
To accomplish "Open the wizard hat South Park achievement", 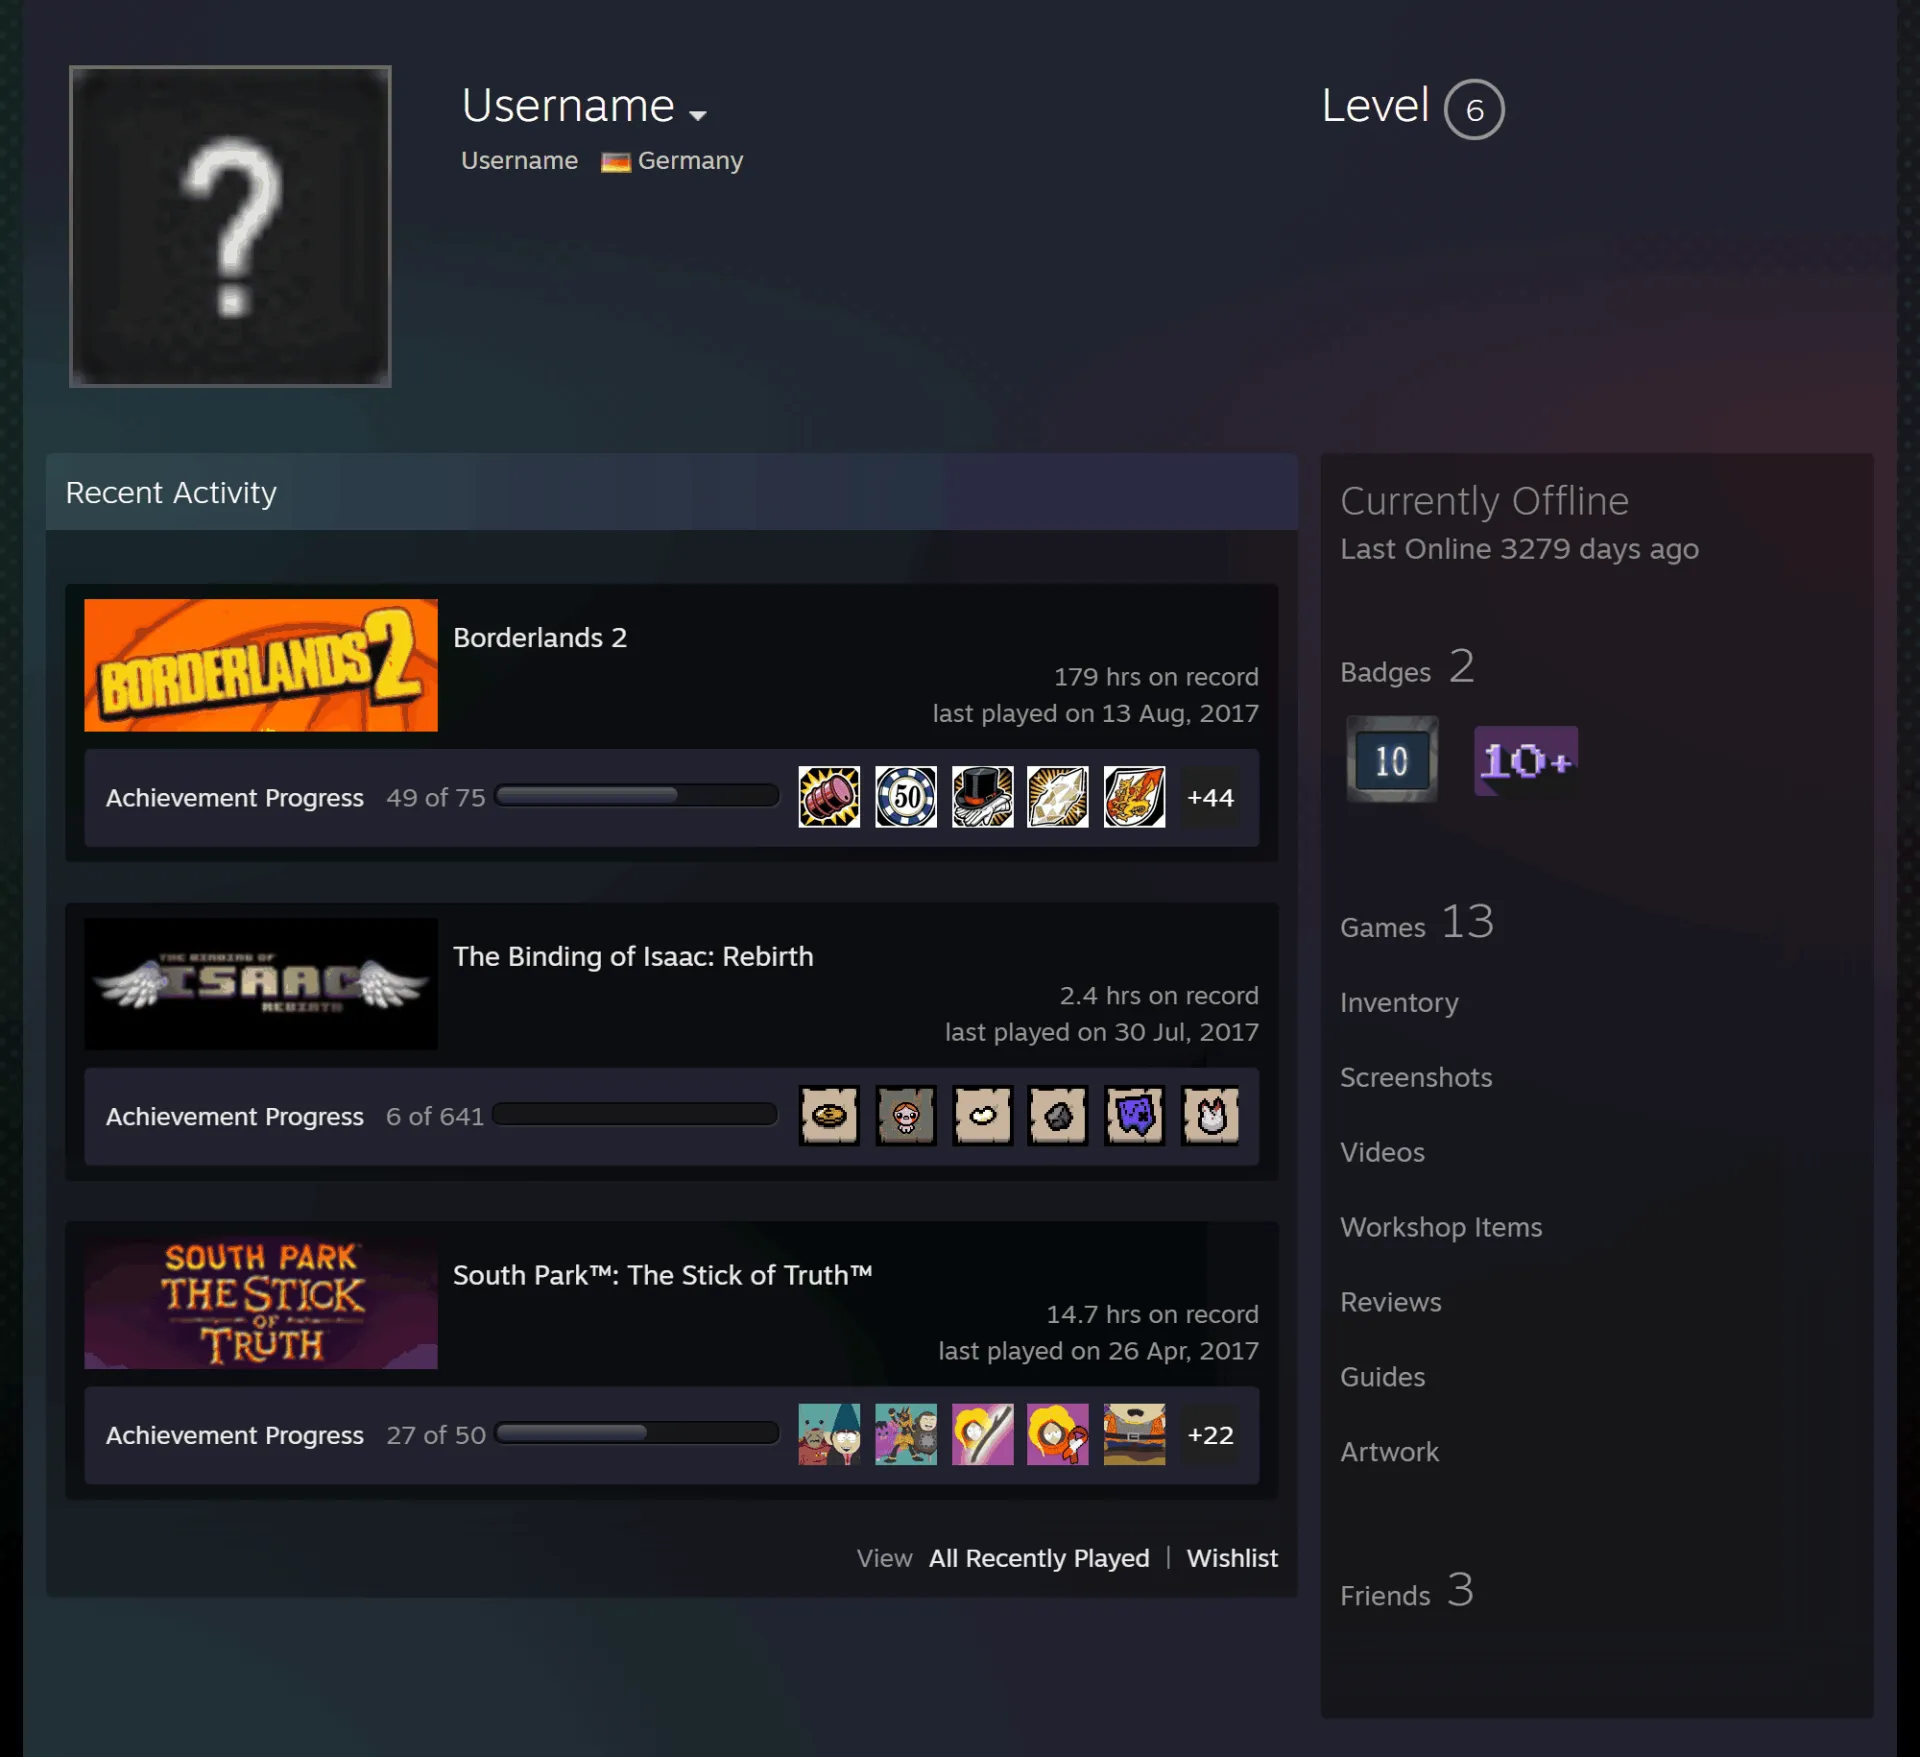I will [x=828, y=1434].
